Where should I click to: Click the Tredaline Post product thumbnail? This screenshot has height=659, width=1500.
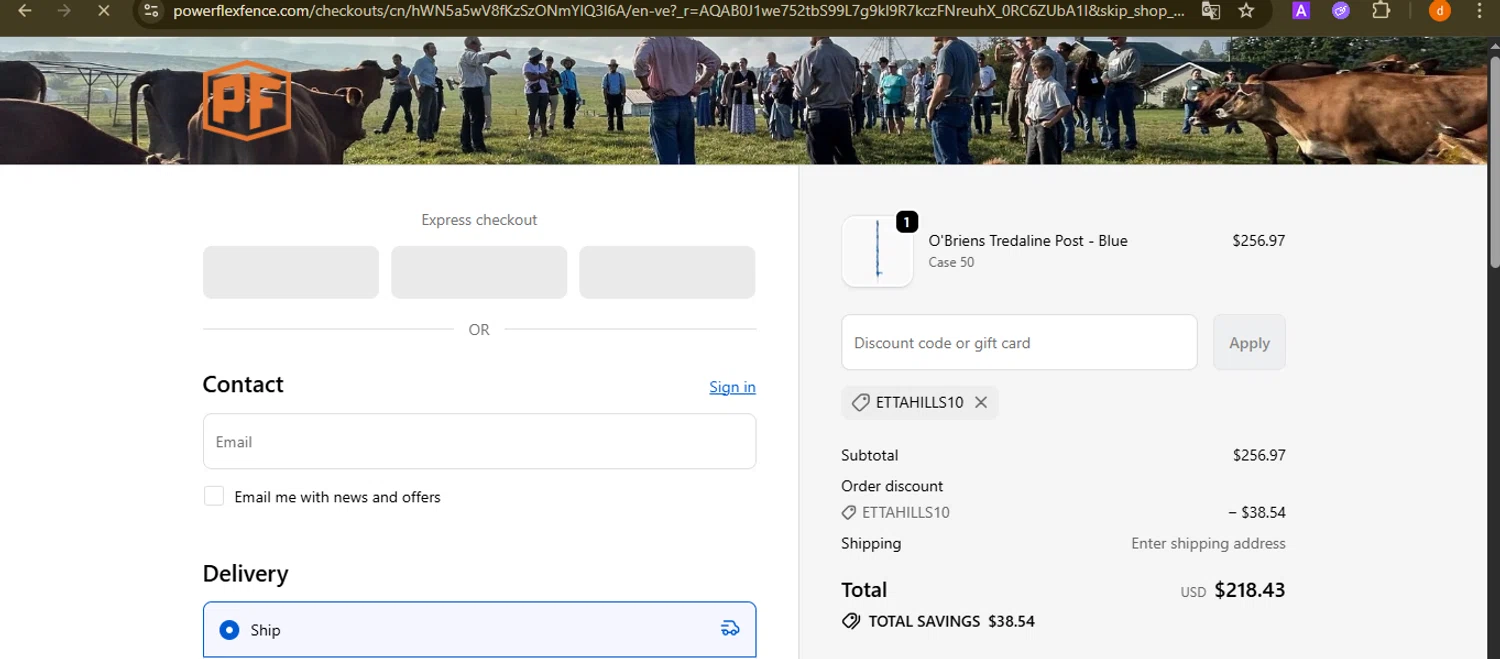coord(877,251)
